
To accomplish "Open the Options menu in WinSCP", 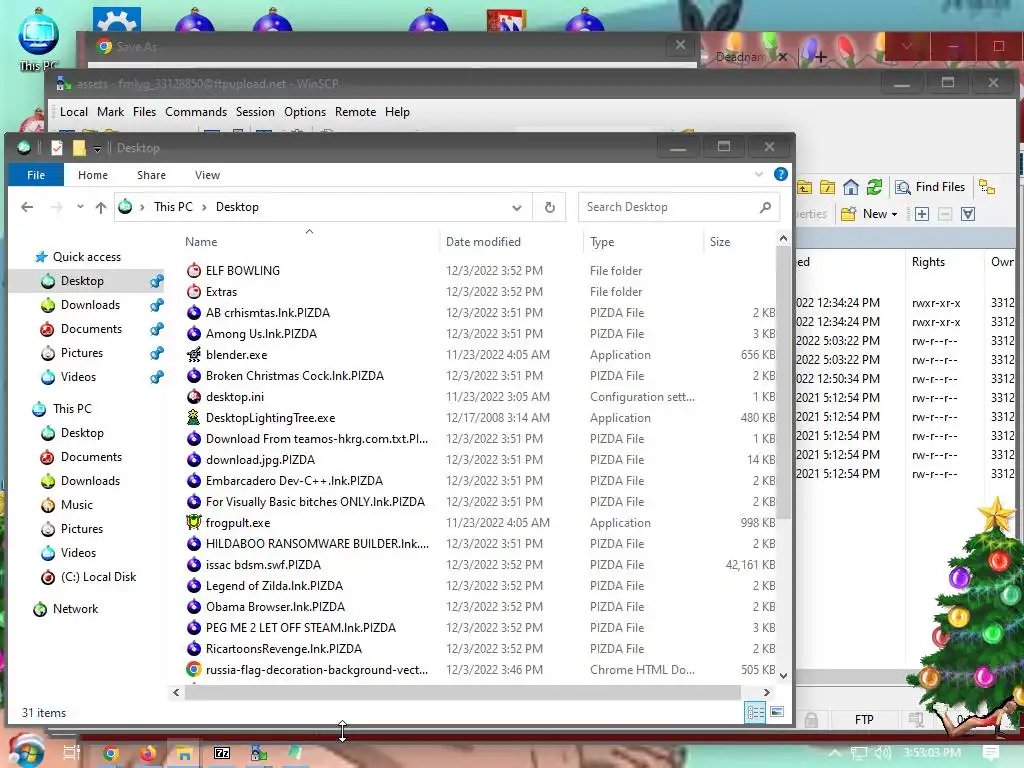I will coord(304,112).
